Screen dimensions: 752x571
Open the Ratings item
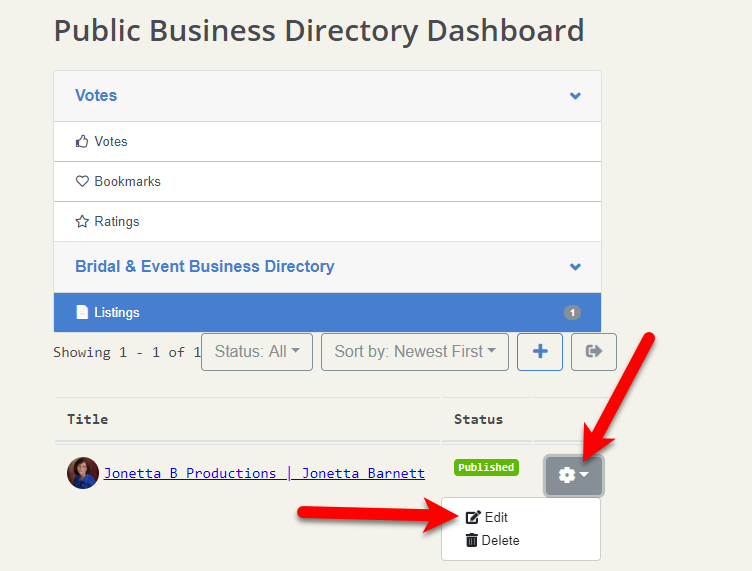click(327, 221)
